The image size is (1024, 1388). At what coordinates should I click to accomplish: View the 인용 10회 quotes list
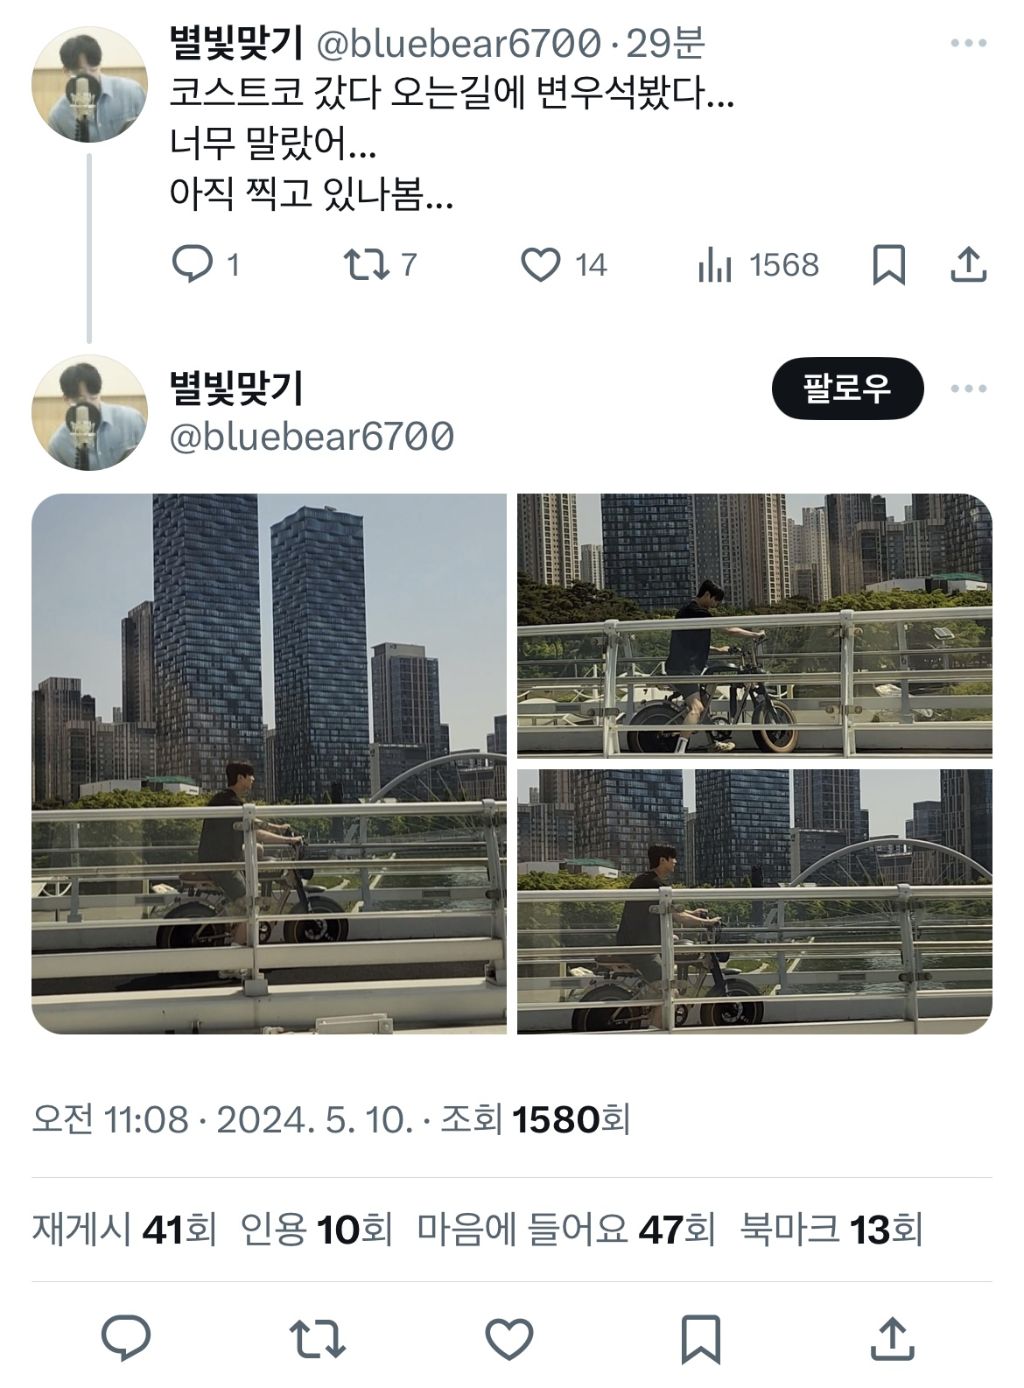[x=316, y=1229]
